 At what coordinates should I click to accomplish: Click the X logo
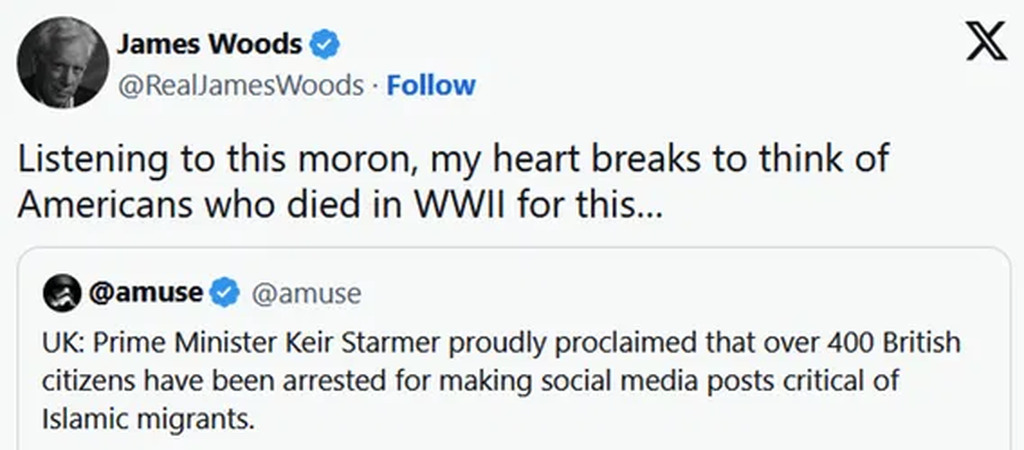click(986, 44)
